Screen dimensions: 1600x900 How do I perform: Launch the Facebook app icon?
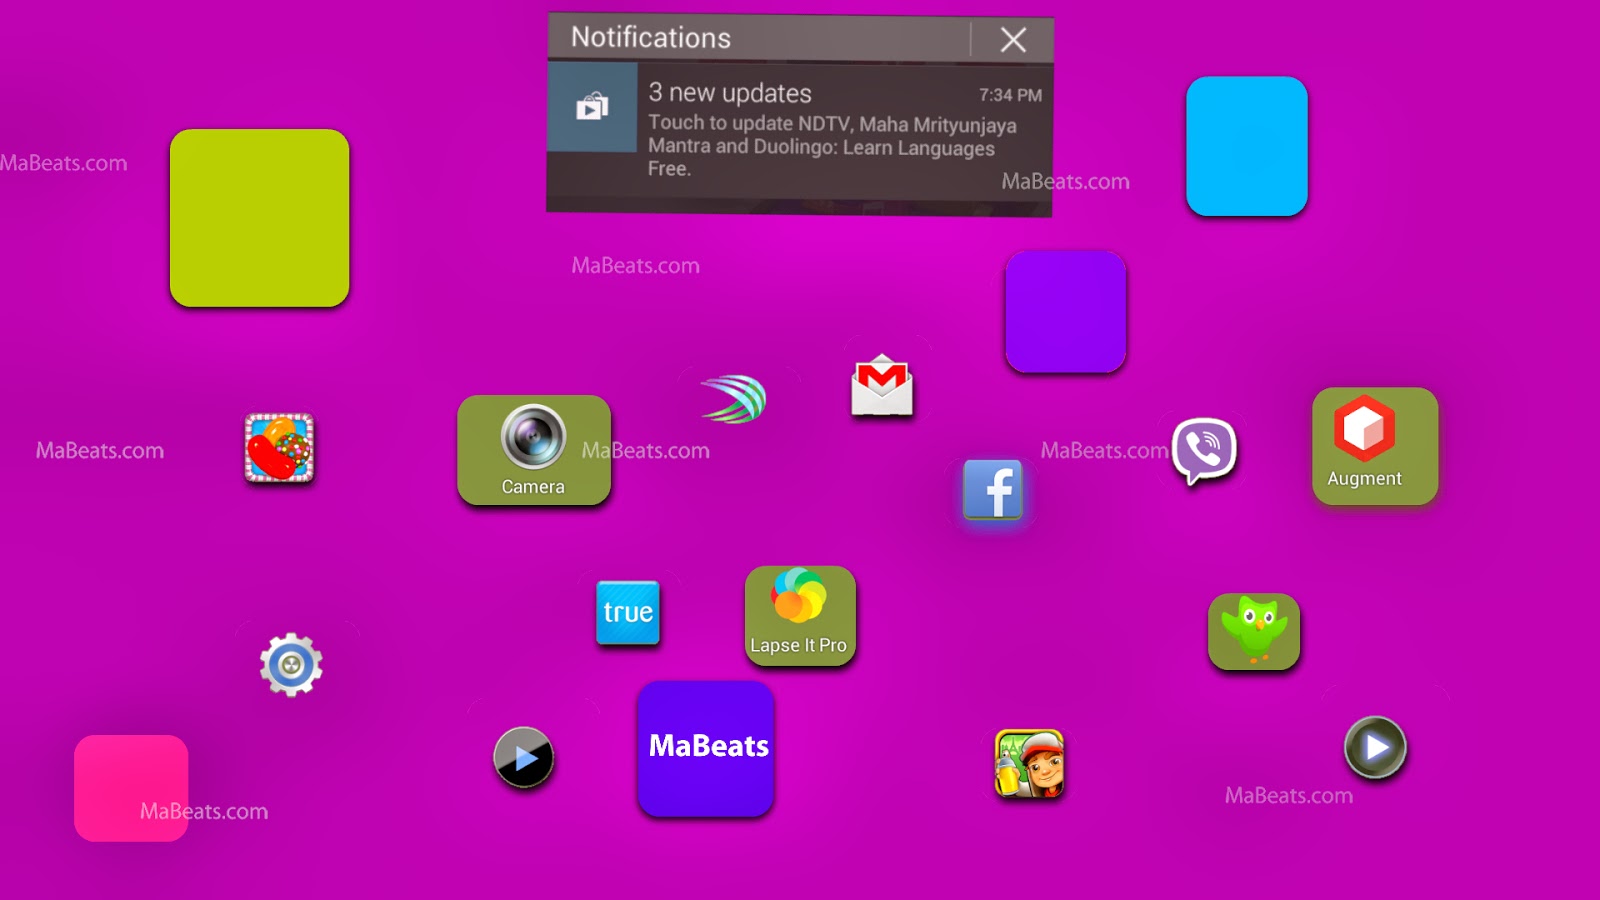coord(993,490)
